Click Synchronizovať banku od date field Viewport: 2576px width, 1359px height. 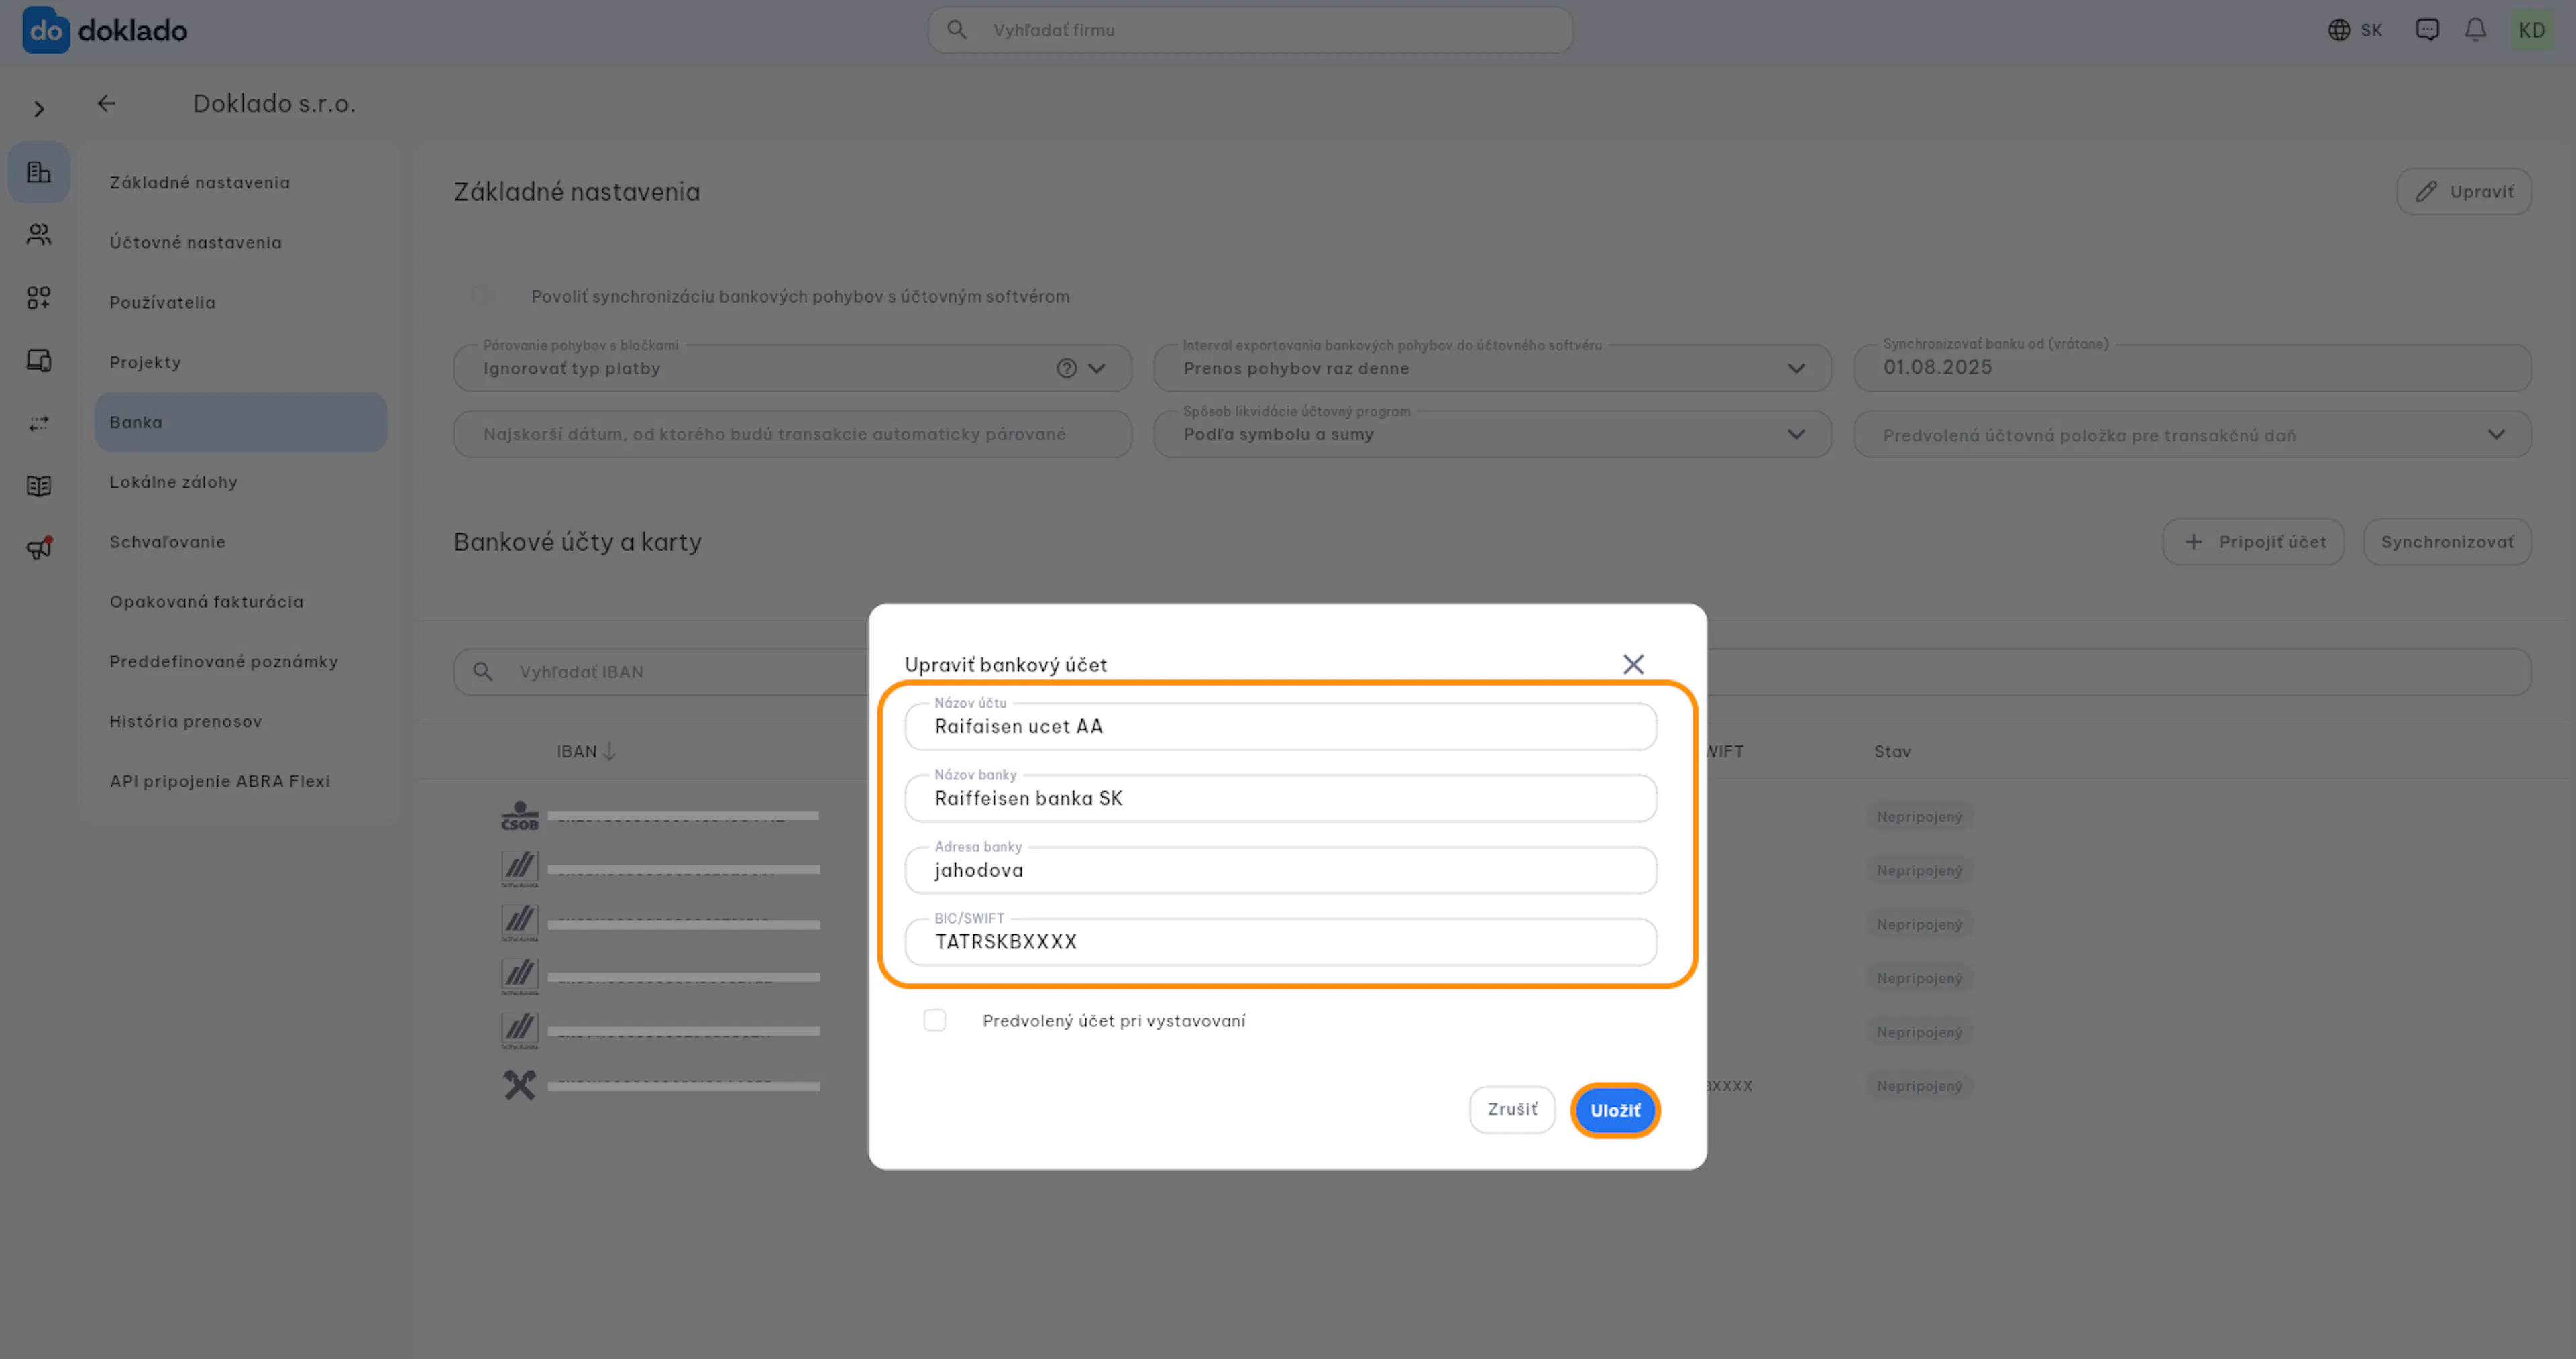[x=2192, y=368]
